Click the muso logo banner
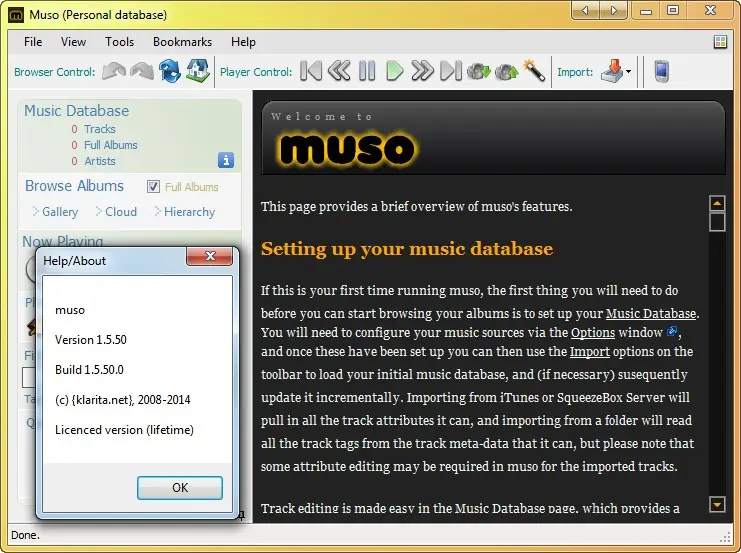 pos(346,148)
